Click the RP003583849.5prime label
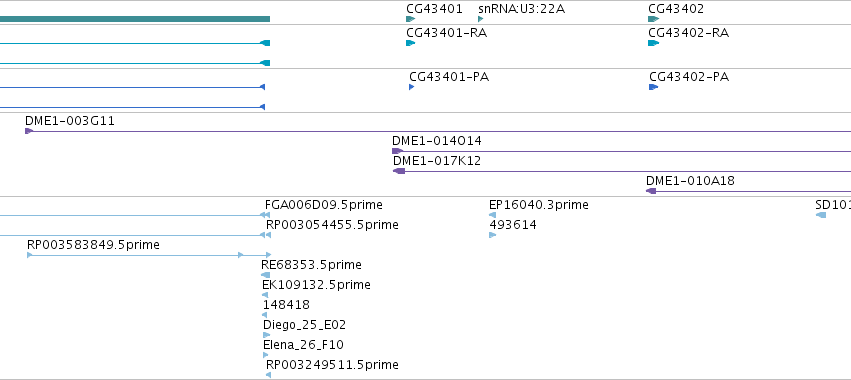Viewport: 851px width, 380px height. tap(93, 245)
